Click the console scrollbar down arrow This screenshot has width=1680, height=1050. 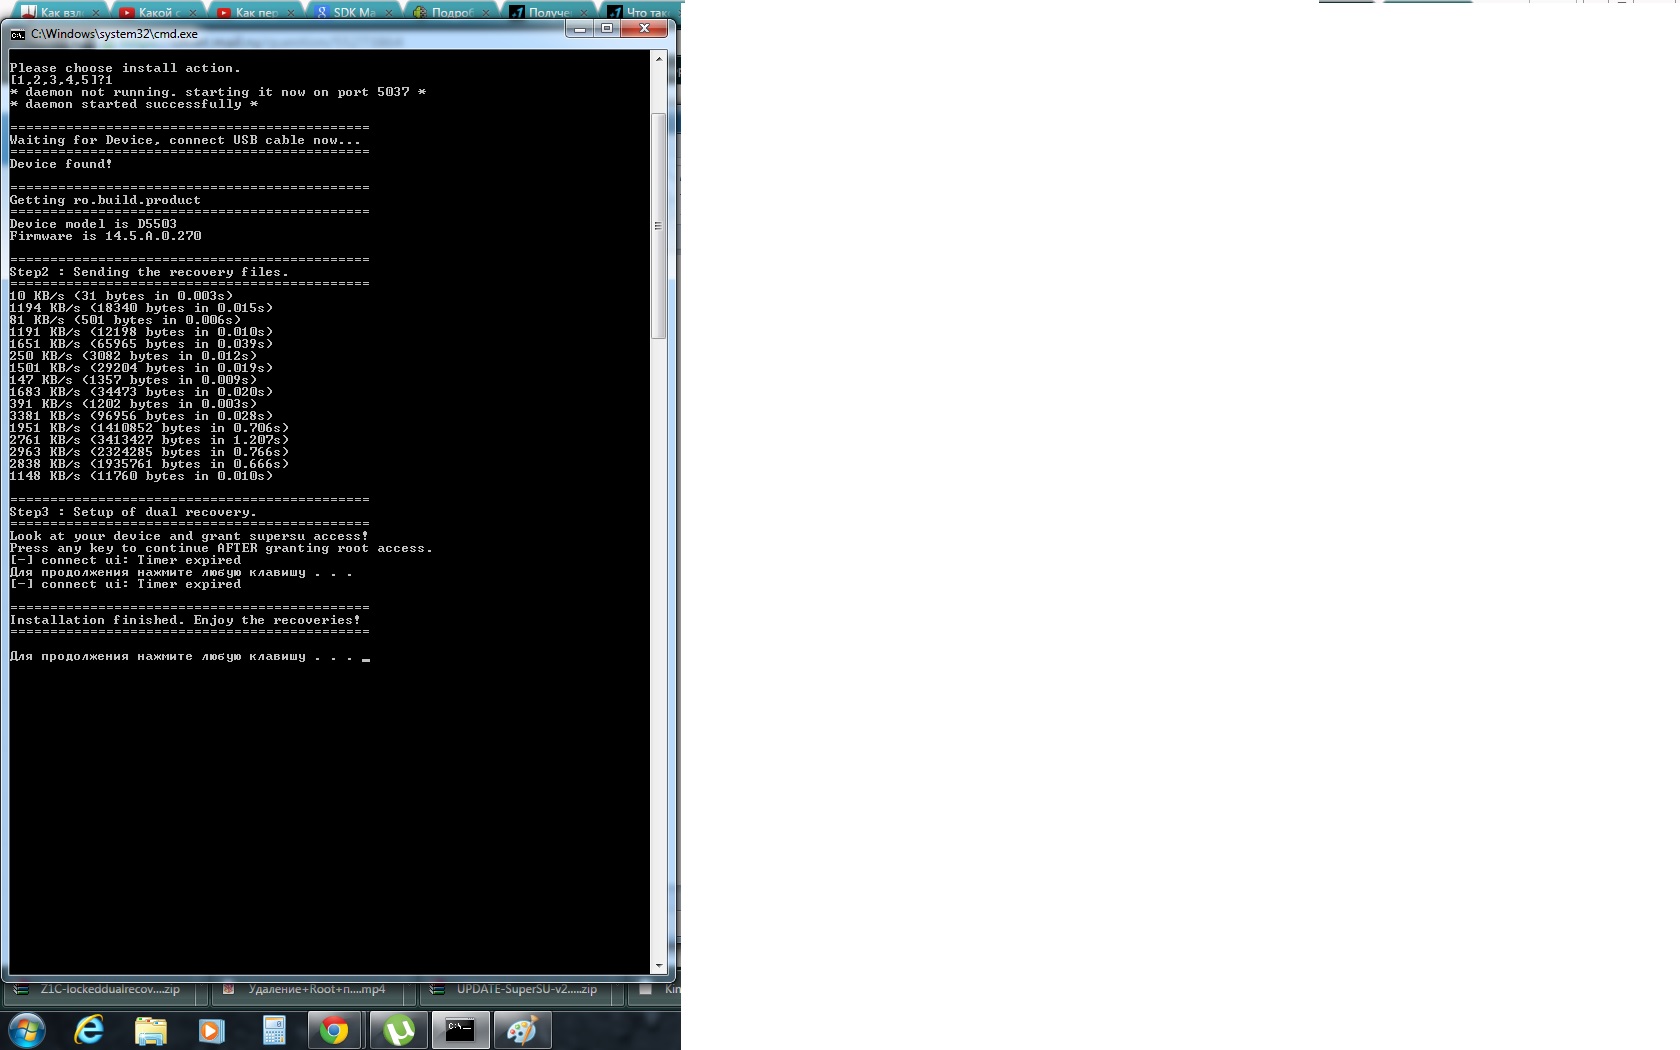click(x=658, y=966)
